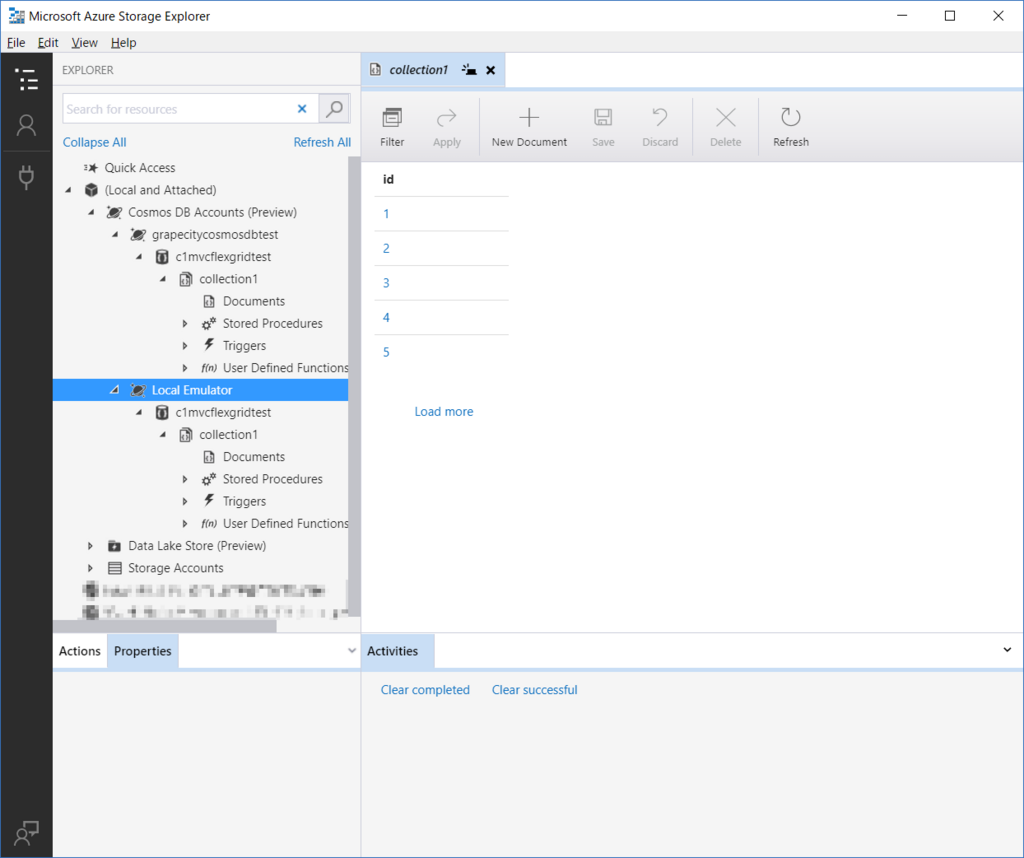Click the Microsoft Azure Storage Explorer app icon
1024x858 pixels.
point(16,16)
